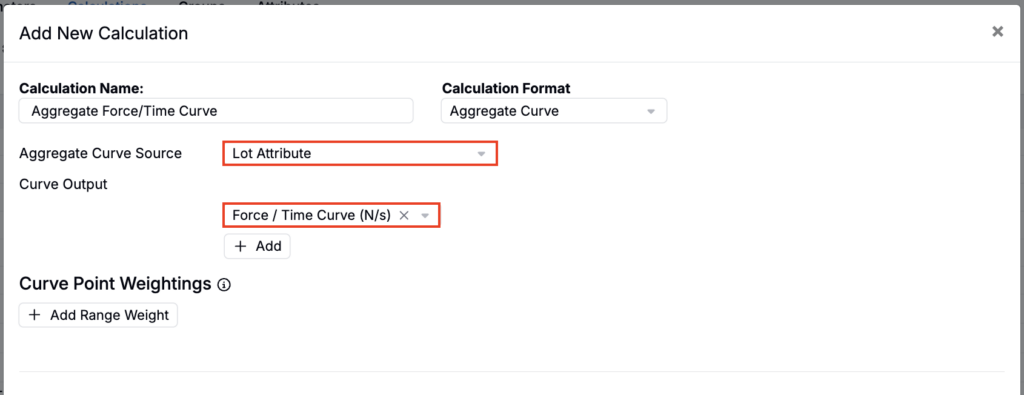Click the caret icon in Lot Attribute box
The width and height of the screenshot is (1024, 395).
481,154
